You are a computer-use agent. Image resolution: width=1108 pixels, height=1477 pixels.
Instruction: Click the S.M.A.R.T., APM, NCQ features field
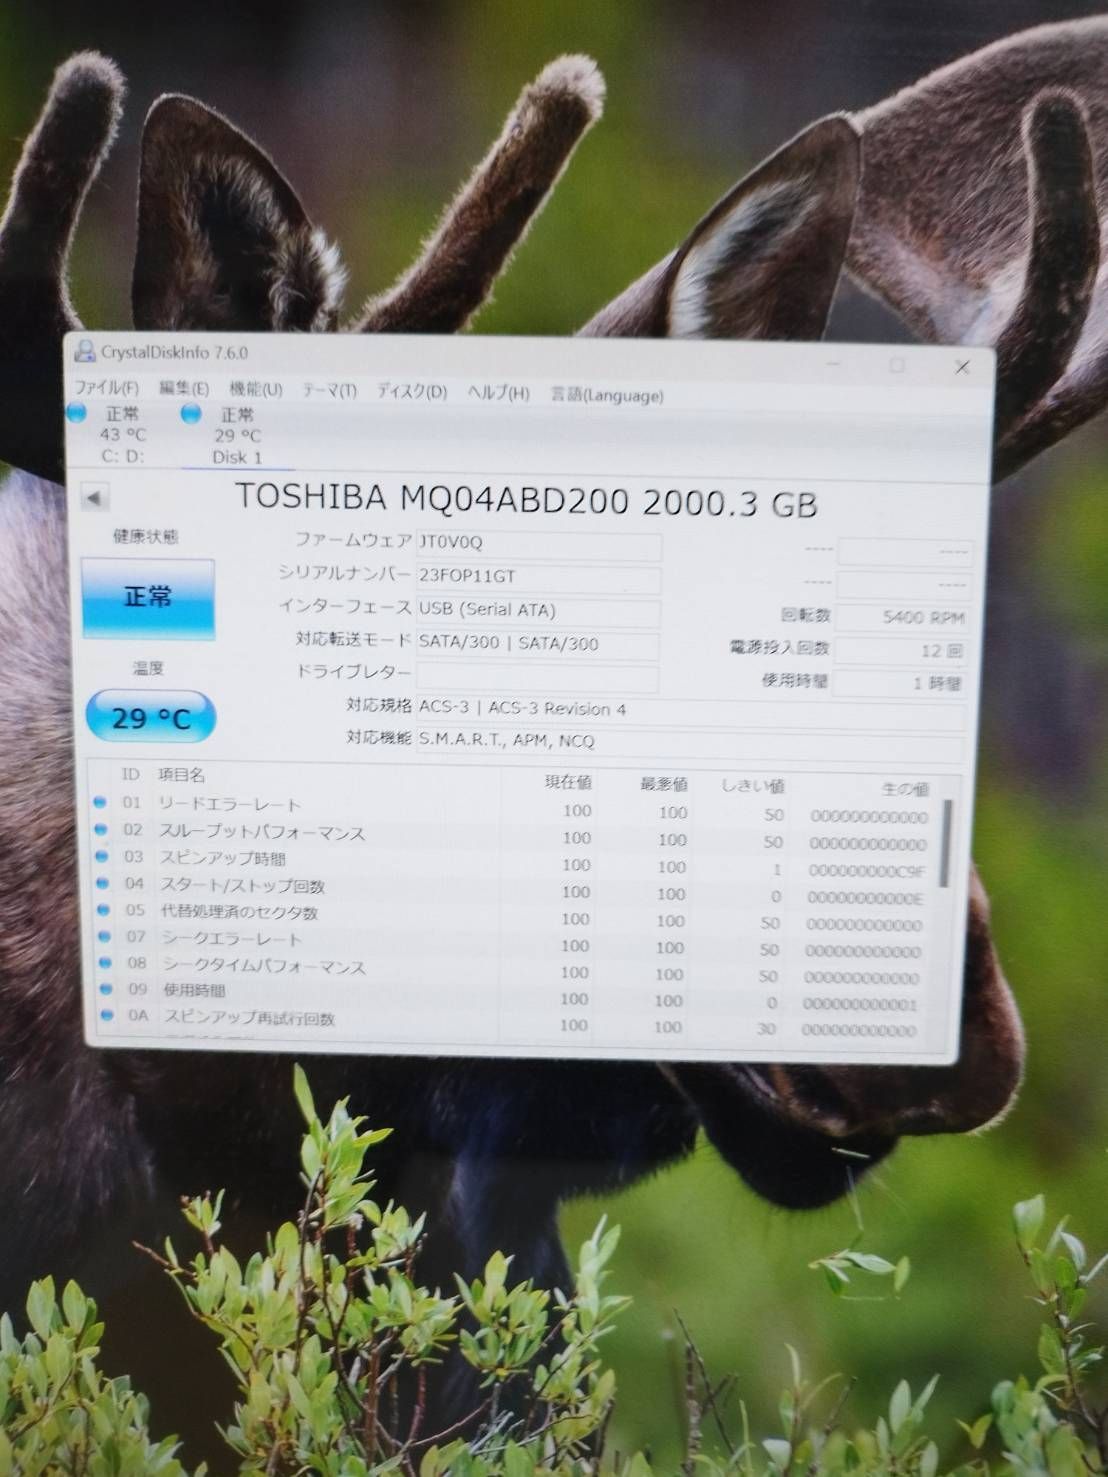pos(690,743)
